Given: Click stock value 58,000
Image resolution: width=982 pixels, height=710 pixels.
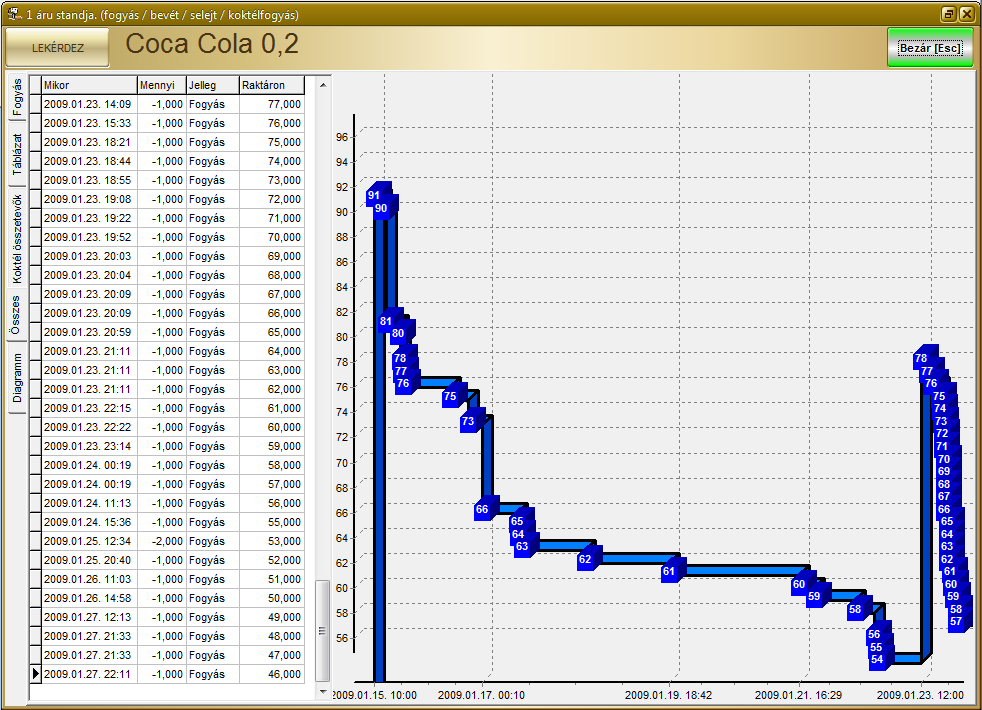Looking at the screenshot, I should 272,465.
